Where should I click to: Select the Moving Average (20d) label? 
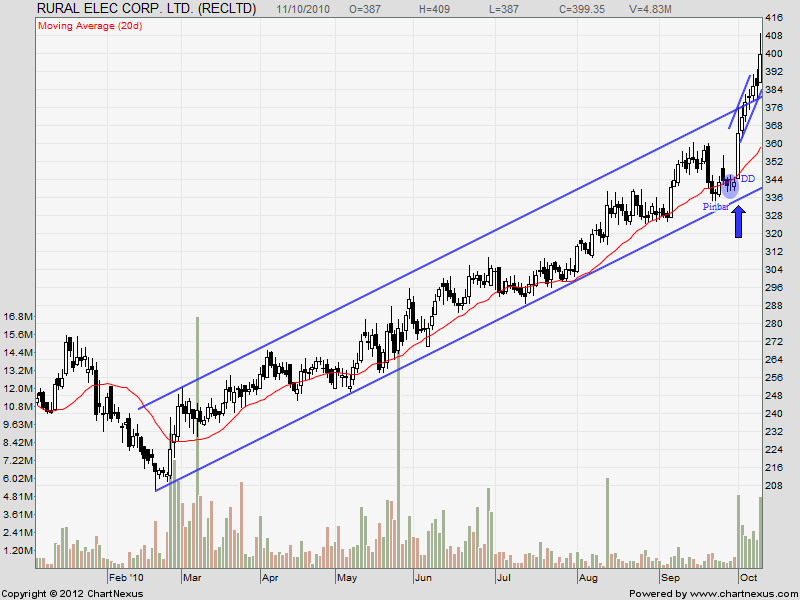coord(90,26)
